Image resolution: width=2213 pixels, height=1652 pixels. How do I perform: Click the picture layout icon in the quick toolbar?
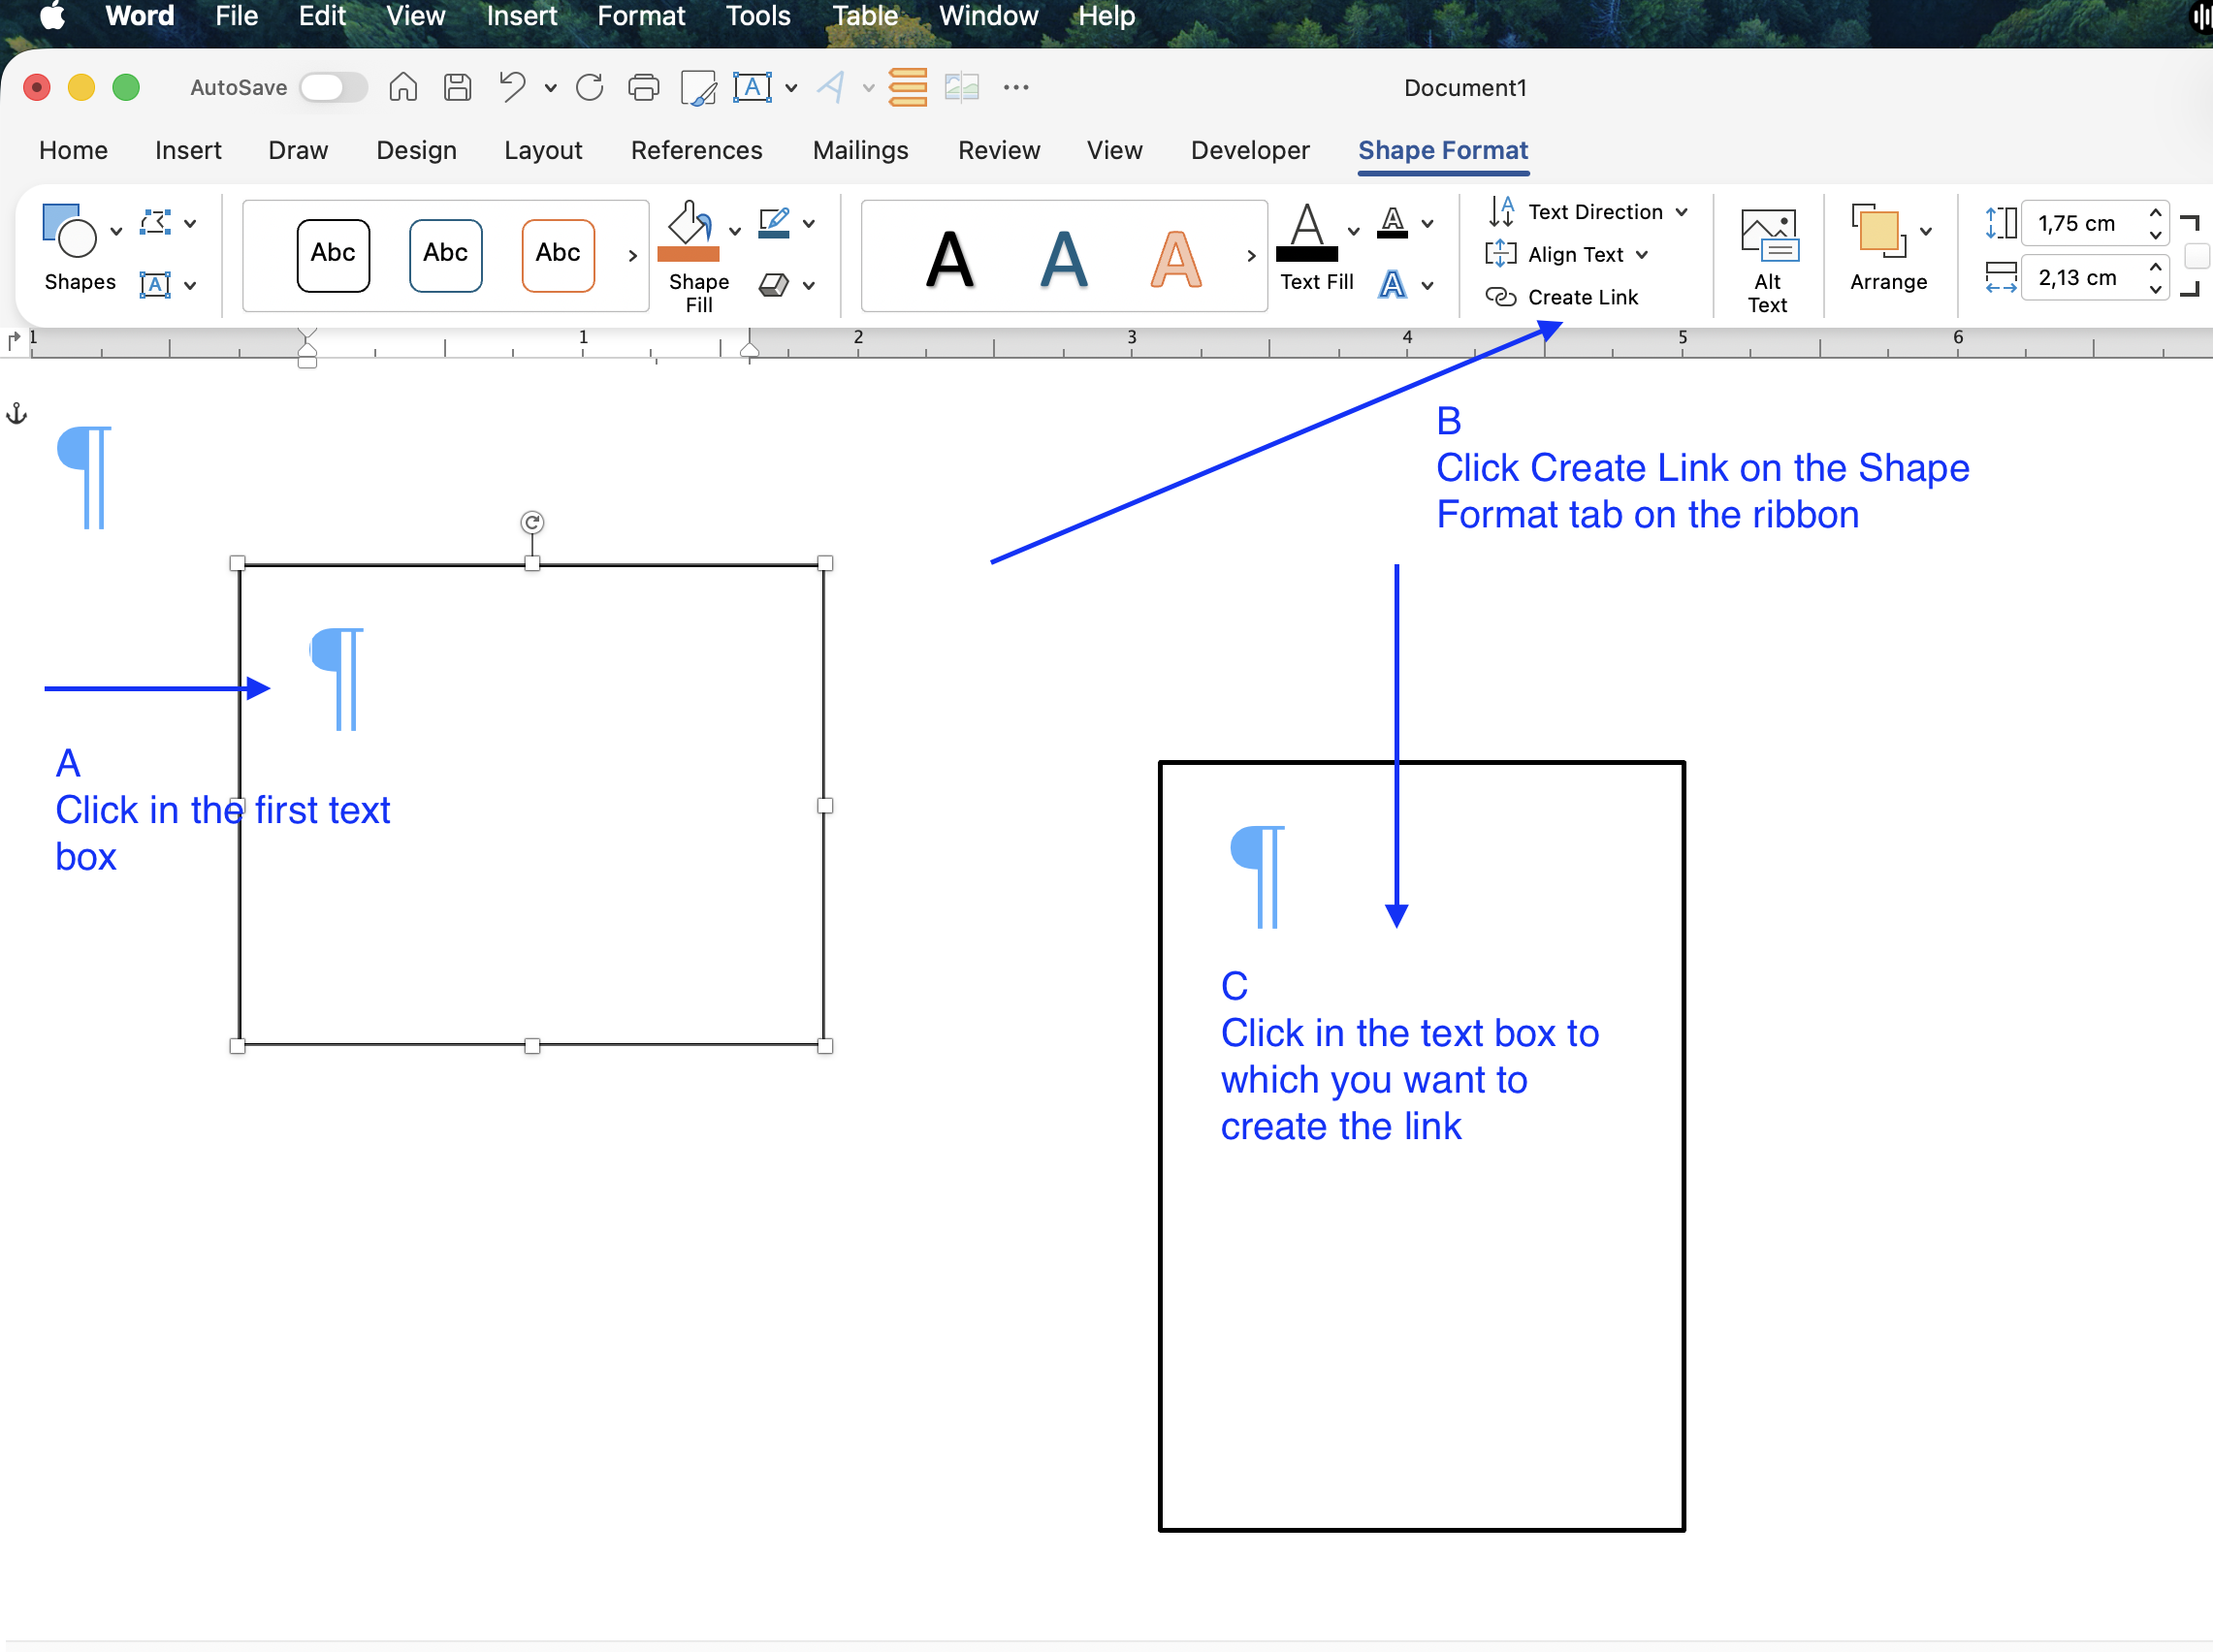pyautogui.click(x=962, y=87)
